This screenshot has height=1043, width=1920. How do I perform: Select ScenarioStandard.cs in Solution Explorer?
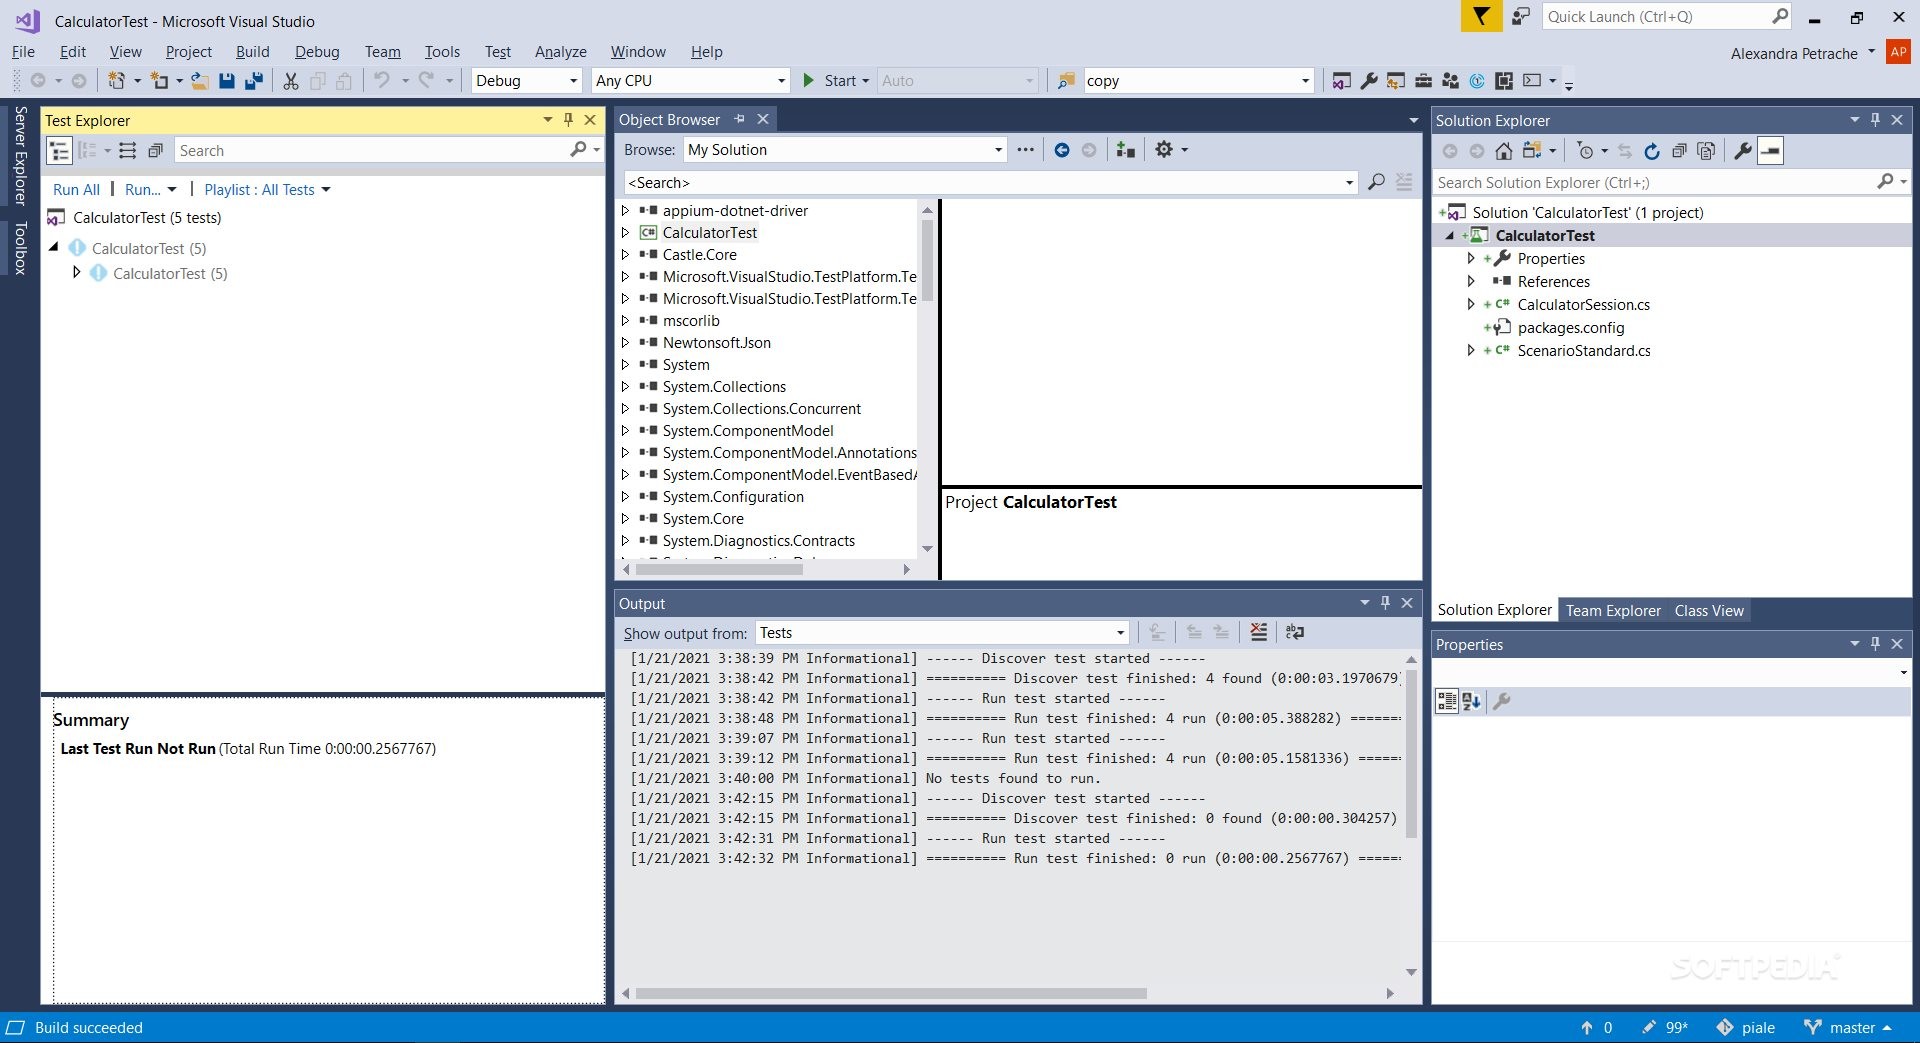(1583, 350)
